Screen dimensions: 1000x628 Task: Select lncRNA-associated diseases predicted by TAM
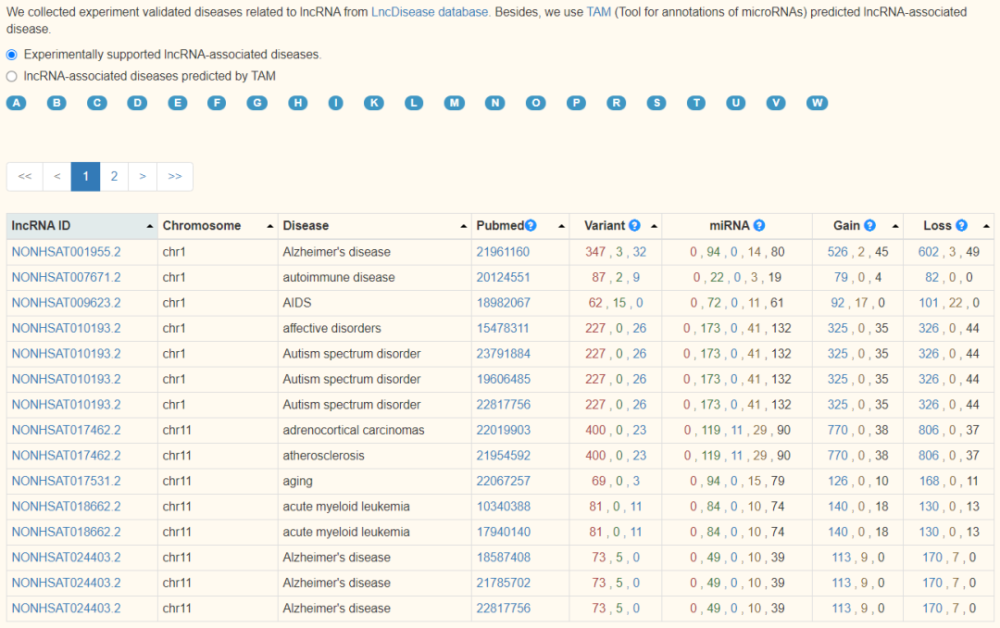tap(12, 76)
